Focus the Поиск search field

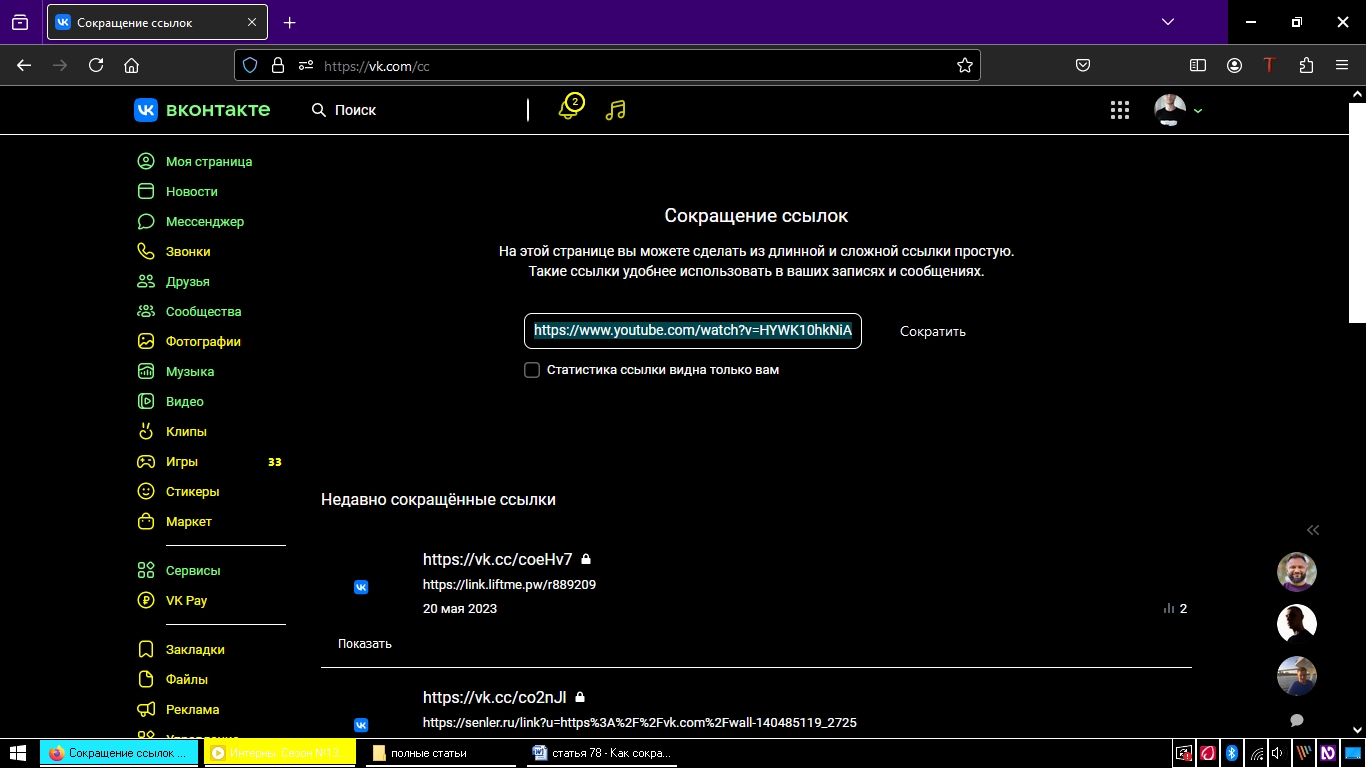pos(415,110)
